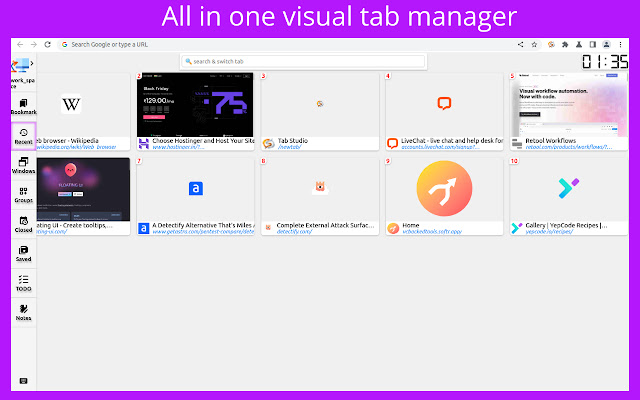The image size is (640, 400).
Task: Open the Retool Workflows thumbnail
Action: pos(569,105)
